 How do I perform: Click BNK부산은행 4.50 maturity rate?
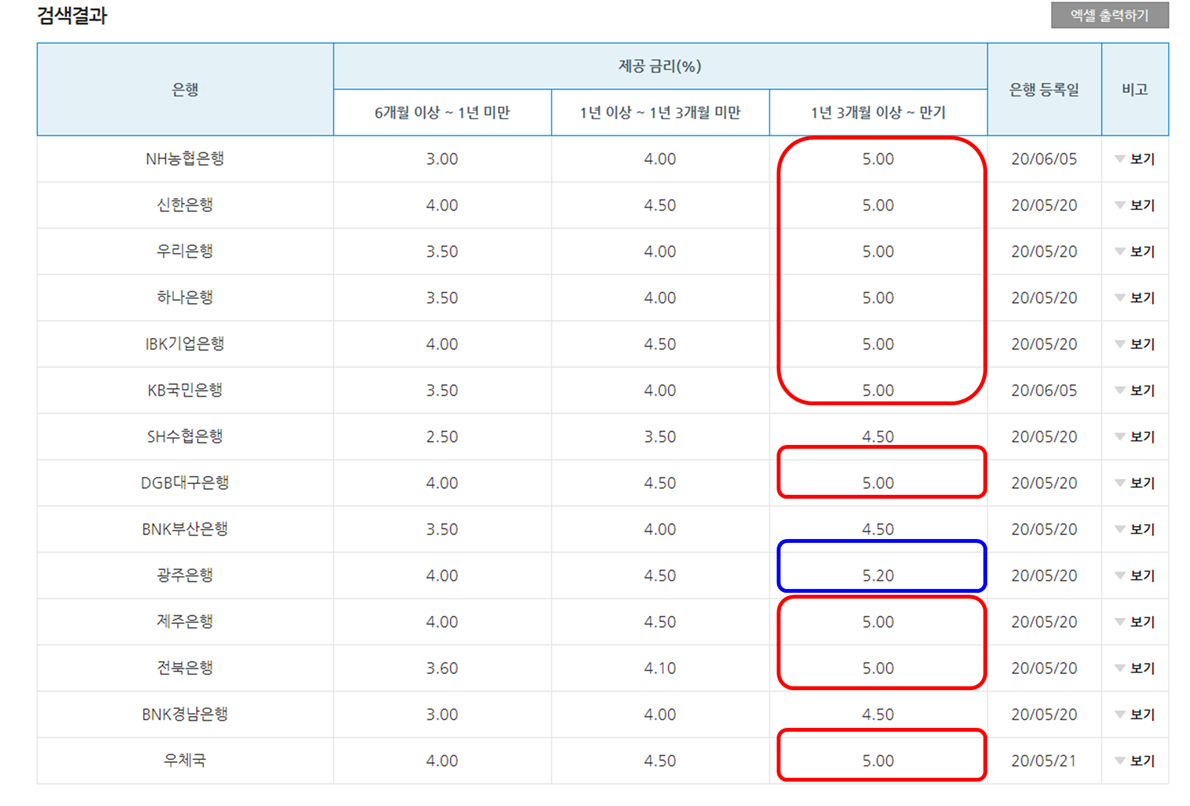(878, 529)
